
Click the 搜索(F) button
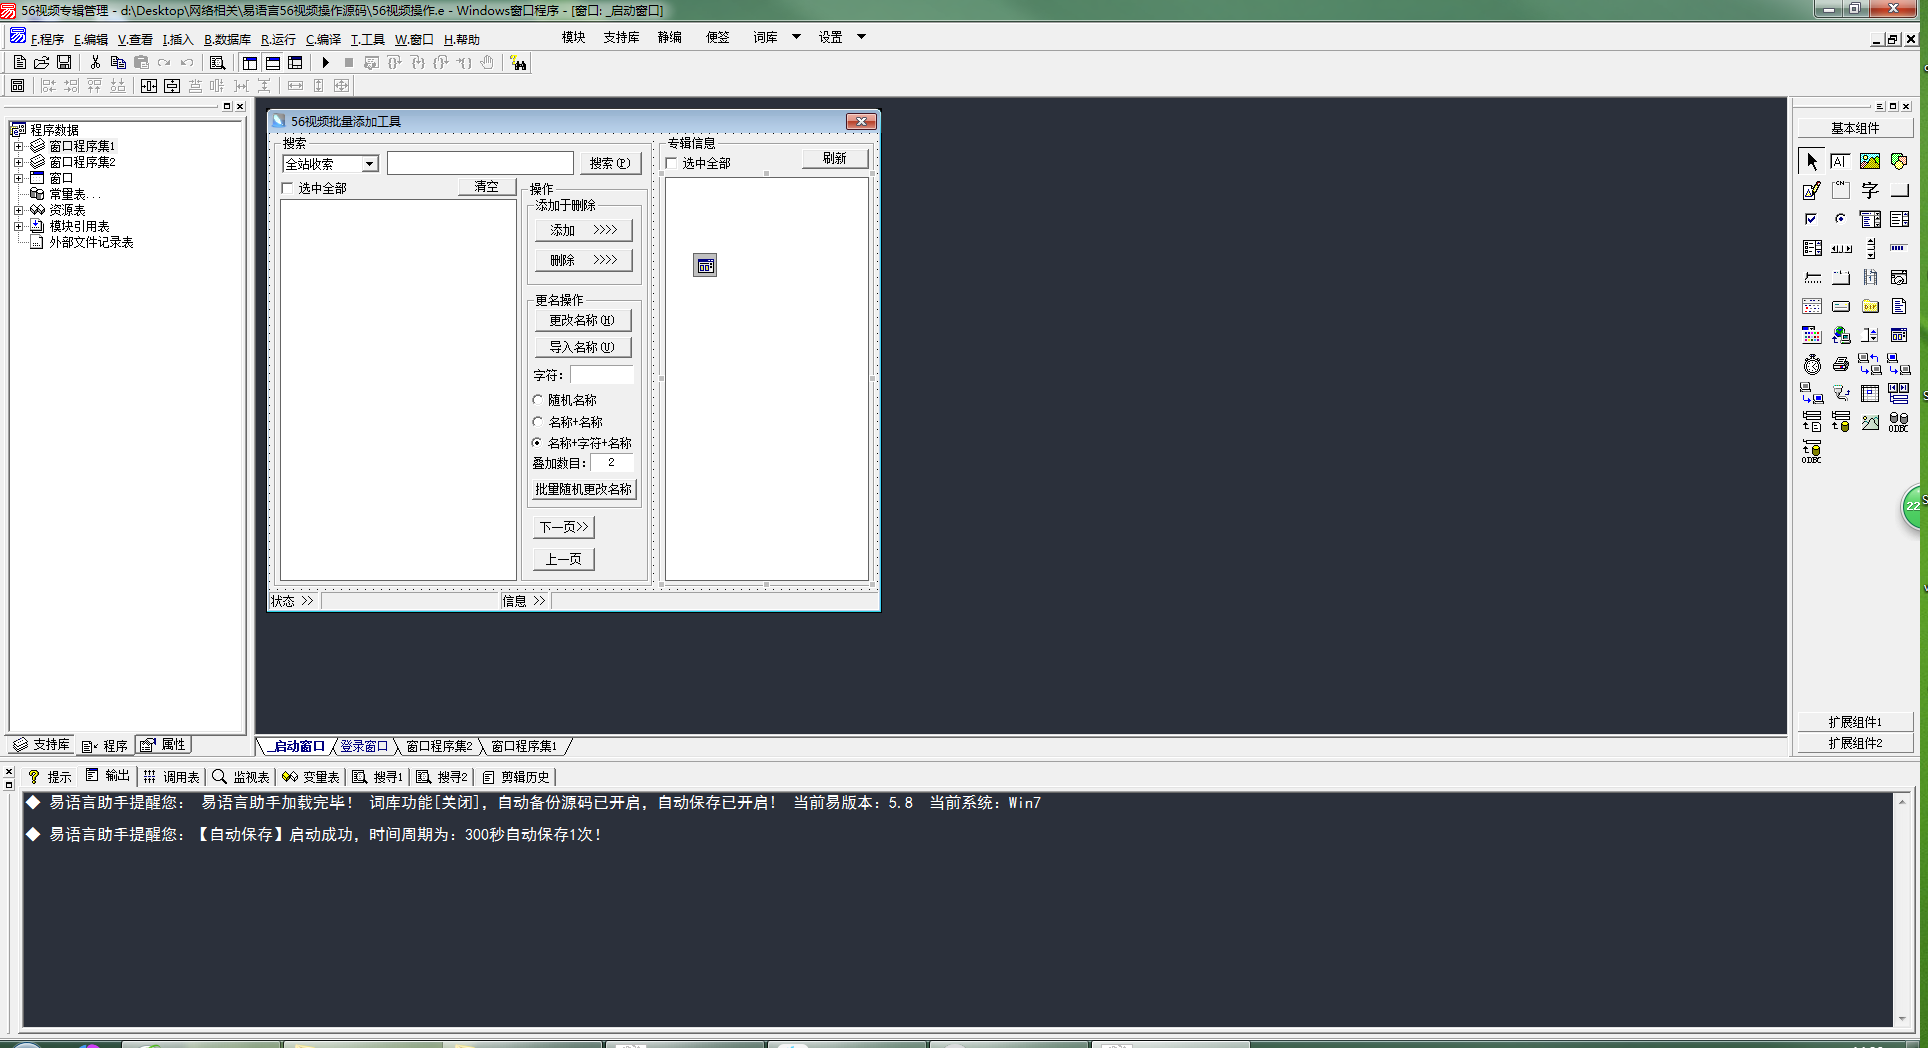(610, 163)
